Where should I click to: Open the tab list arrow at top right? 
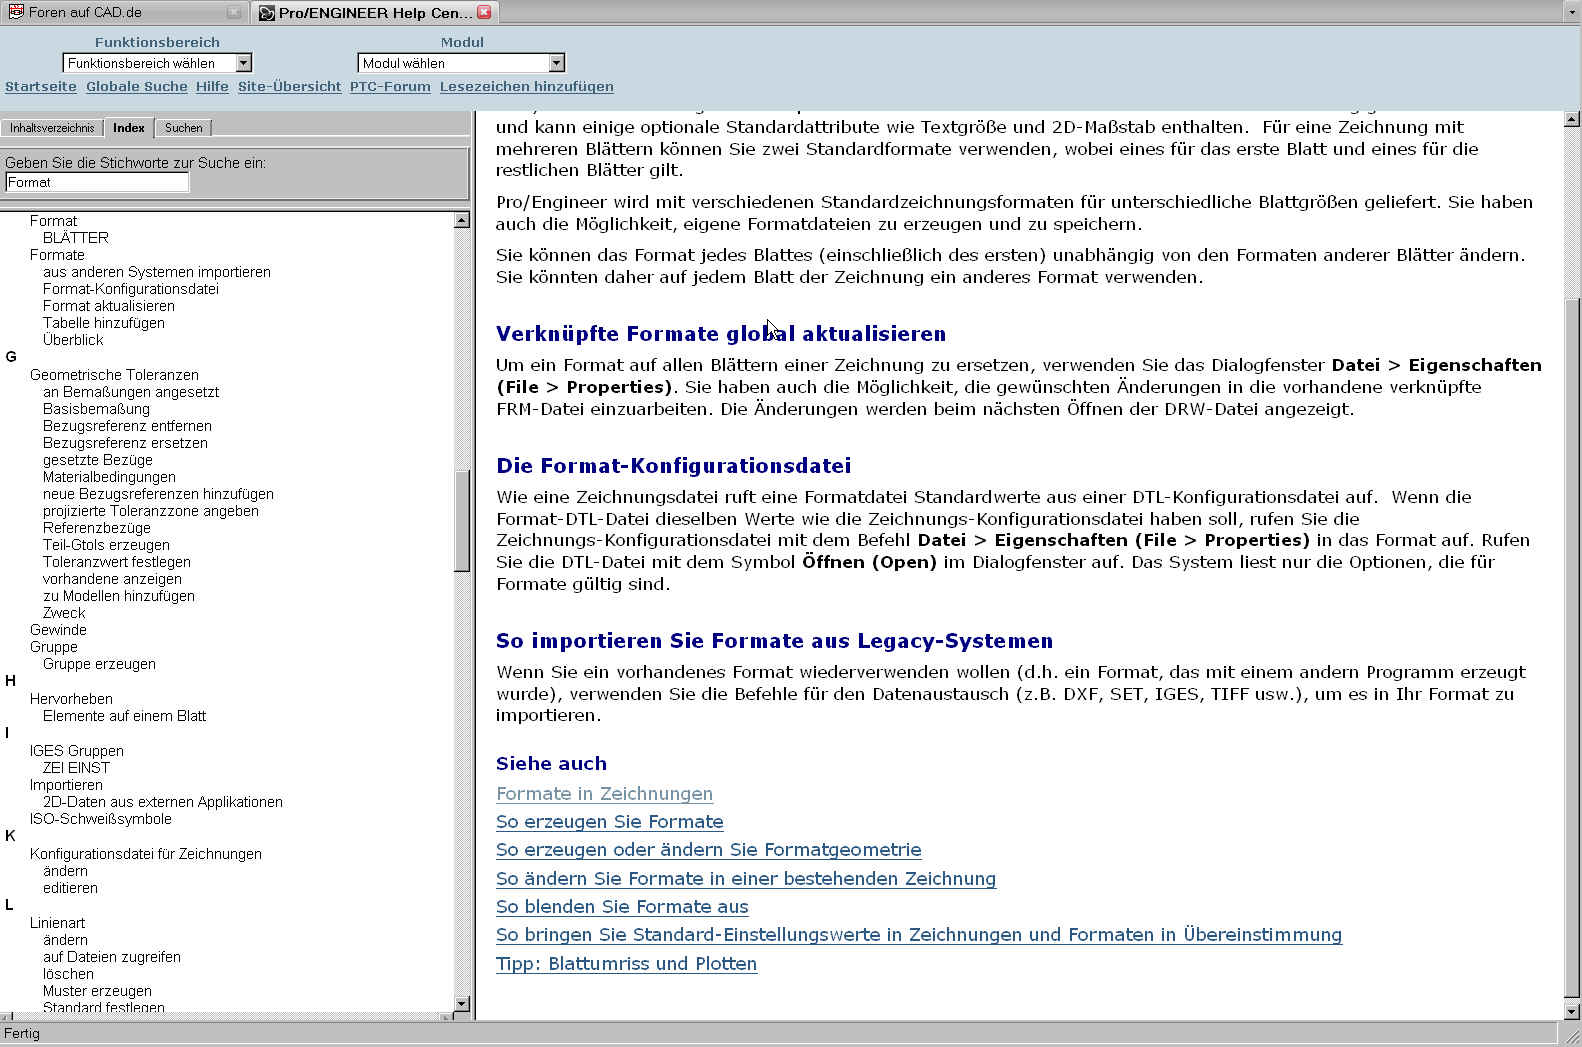point(1571,12)
